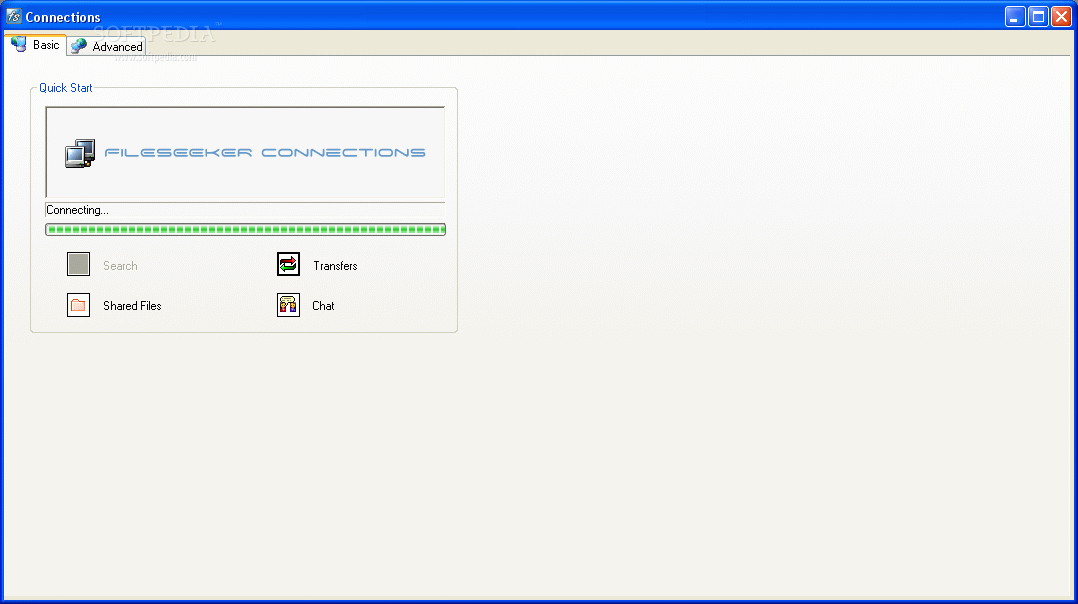
Task: Click the grayed-out Search icon
Action: point(78,264)
